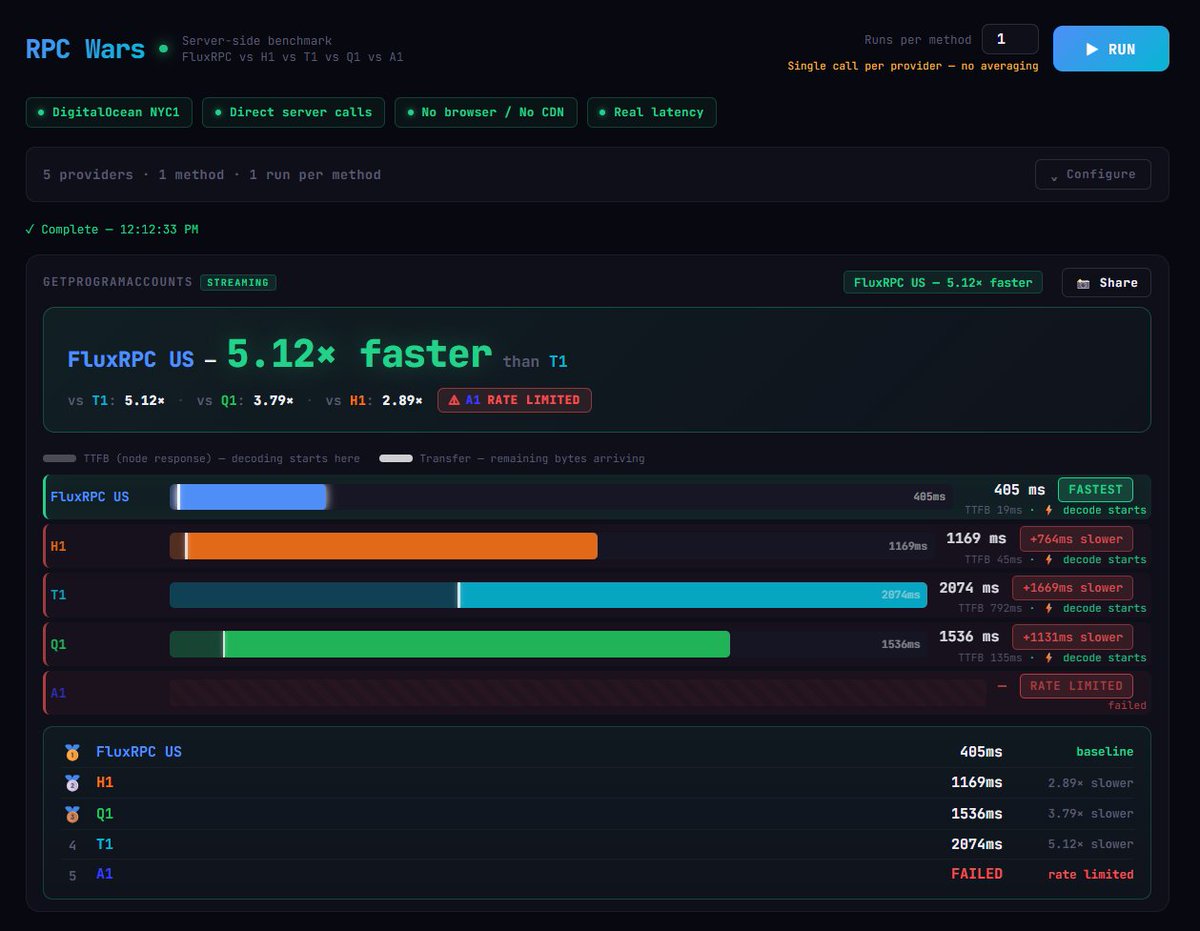The width and height of the screenshot is (1200, 931).
Task: Click FluxRPC US in the ranking list
Action: pyautogui.click(x=139, y=752)
